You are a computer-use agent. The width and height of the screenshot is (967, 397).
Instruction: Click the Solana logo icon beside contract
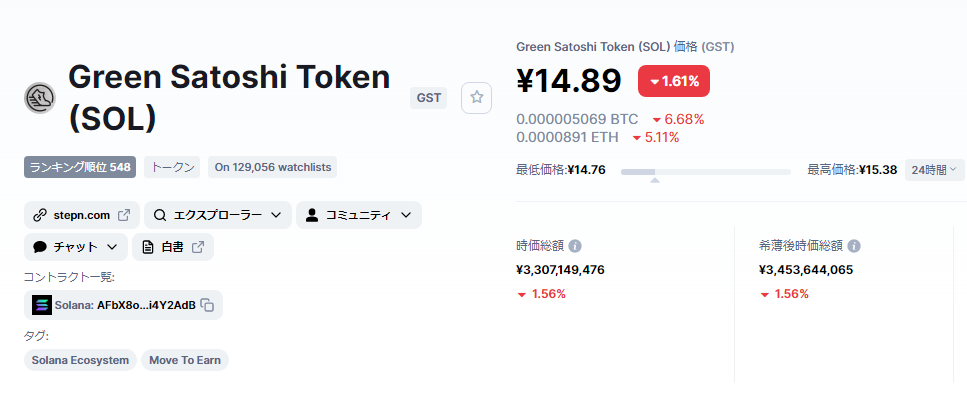[x=42, y=305]
